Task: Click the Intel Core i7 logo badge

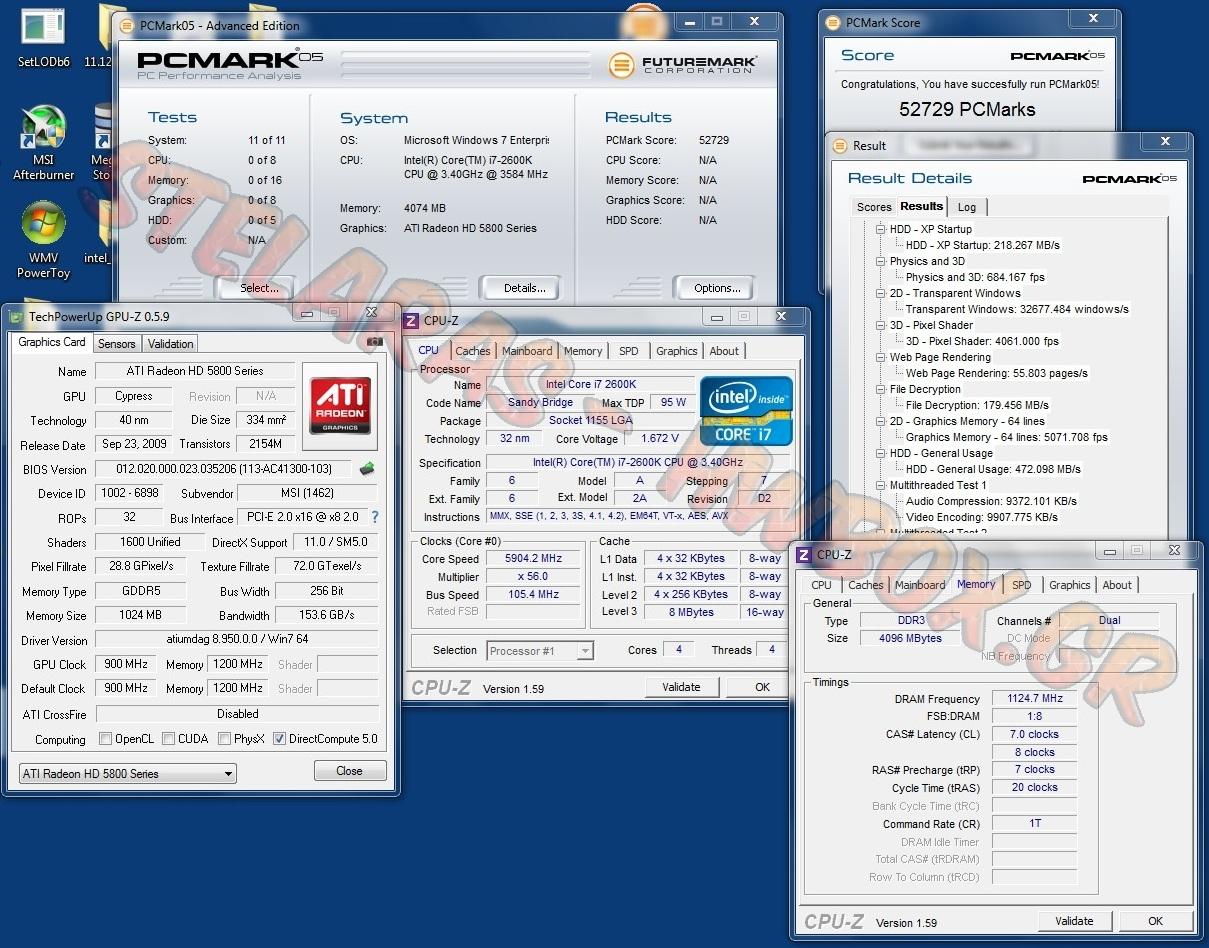Action: point(746,410)
